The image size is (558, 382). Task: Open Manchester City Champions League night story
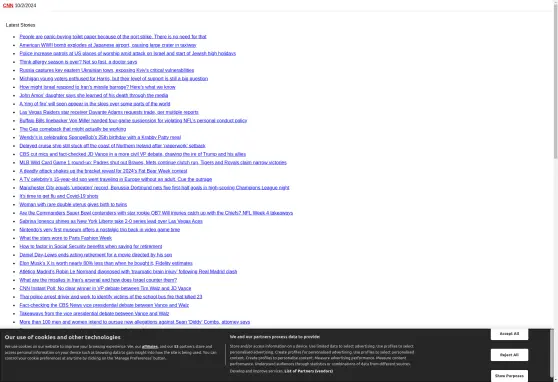(x=154, y=188)
